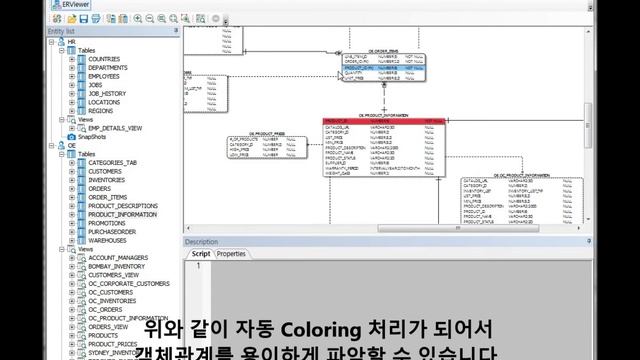The image size is (640, 360).
Task: Open the toolbar overflow options arrow
Action: coord(225,20)
